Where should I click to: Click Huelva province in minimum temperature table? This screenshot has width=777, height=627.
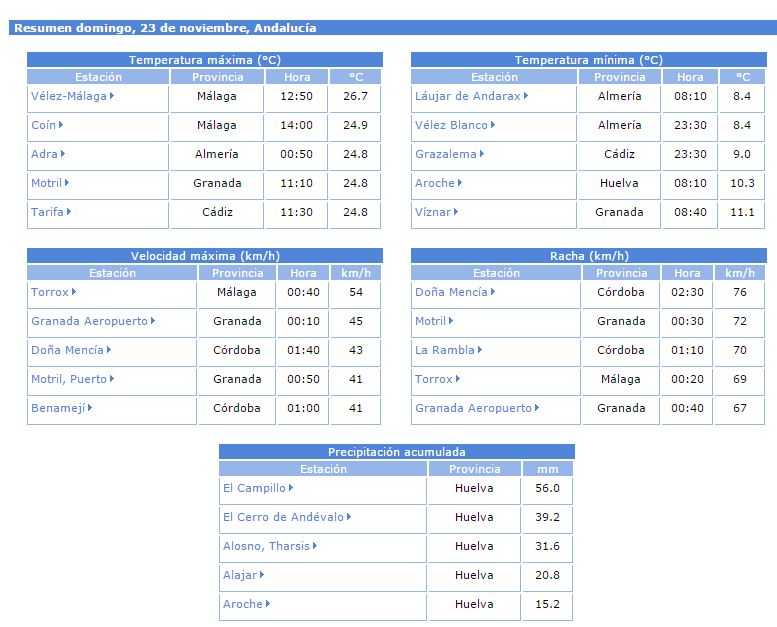pyautogui.click(x=619, y=183)
